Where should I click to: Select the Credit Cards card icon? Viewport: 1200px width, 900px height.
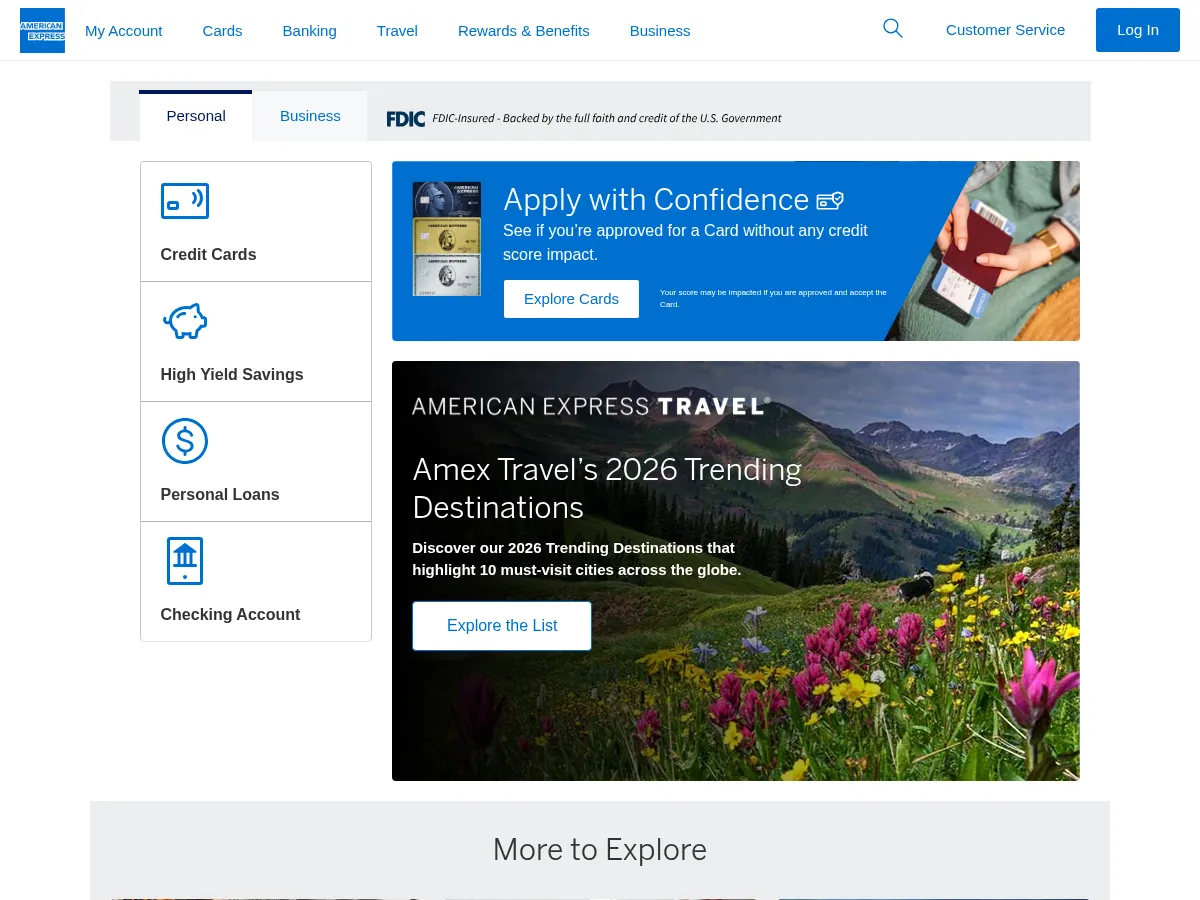(x=184, y=201)
